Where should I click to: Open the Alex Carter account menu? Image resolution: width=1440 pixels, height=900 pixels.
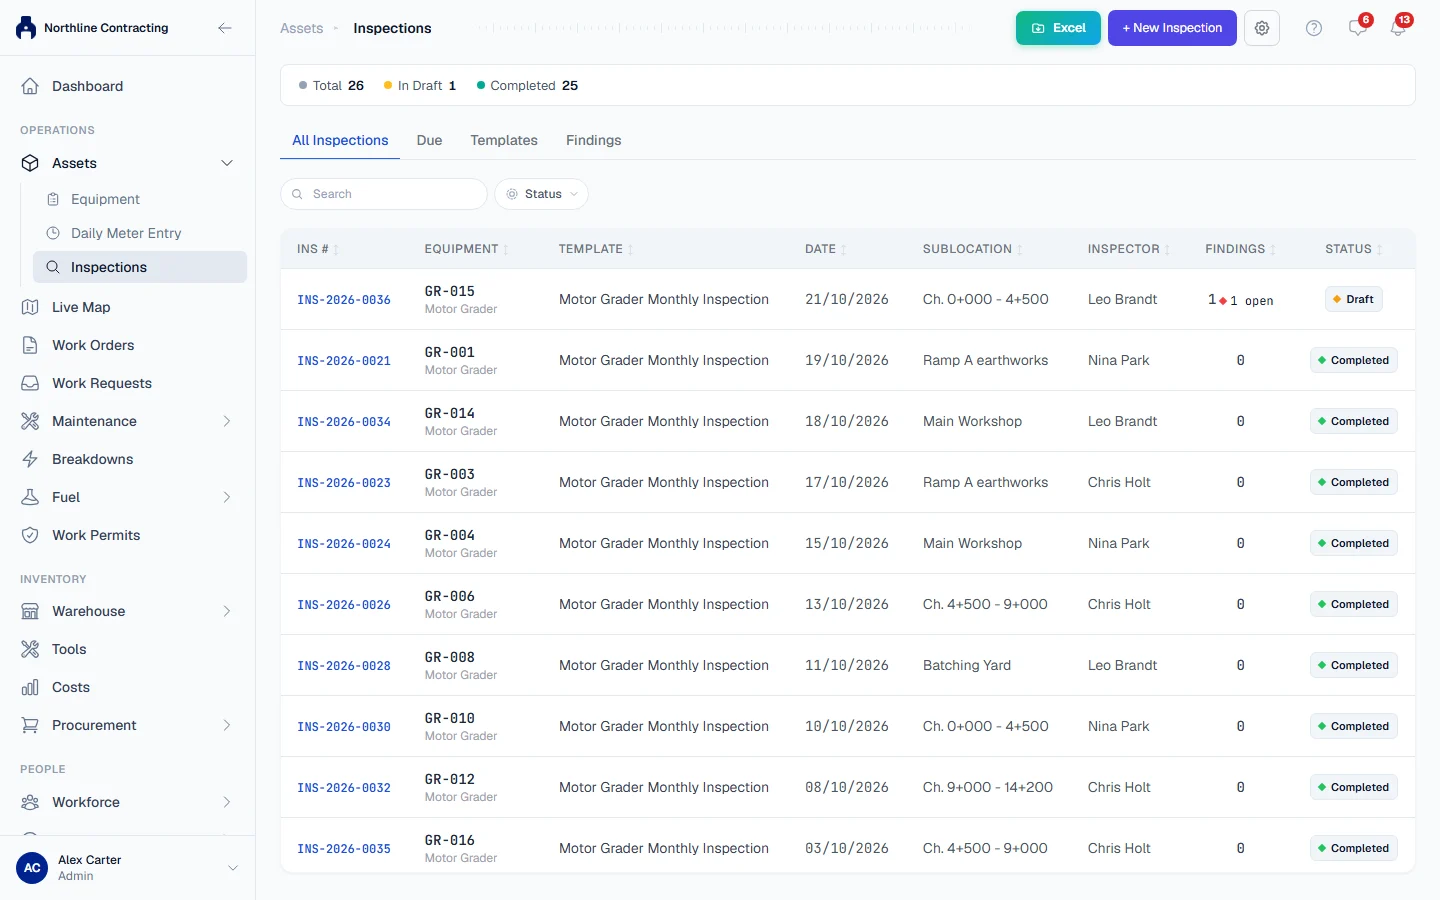(x=127, y=868)
